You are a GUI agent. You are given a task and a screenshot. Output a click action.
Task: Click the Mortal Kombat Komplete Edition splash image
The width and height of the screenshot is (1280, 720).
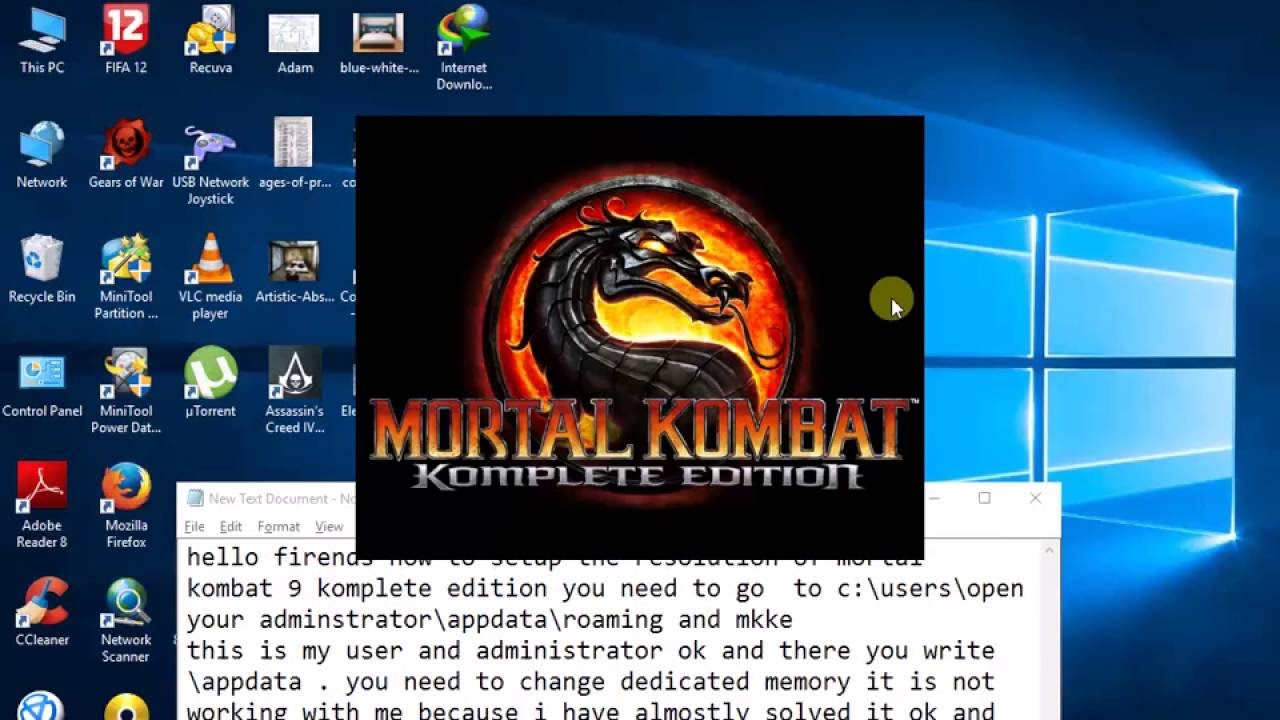click(x=640, y=337)
